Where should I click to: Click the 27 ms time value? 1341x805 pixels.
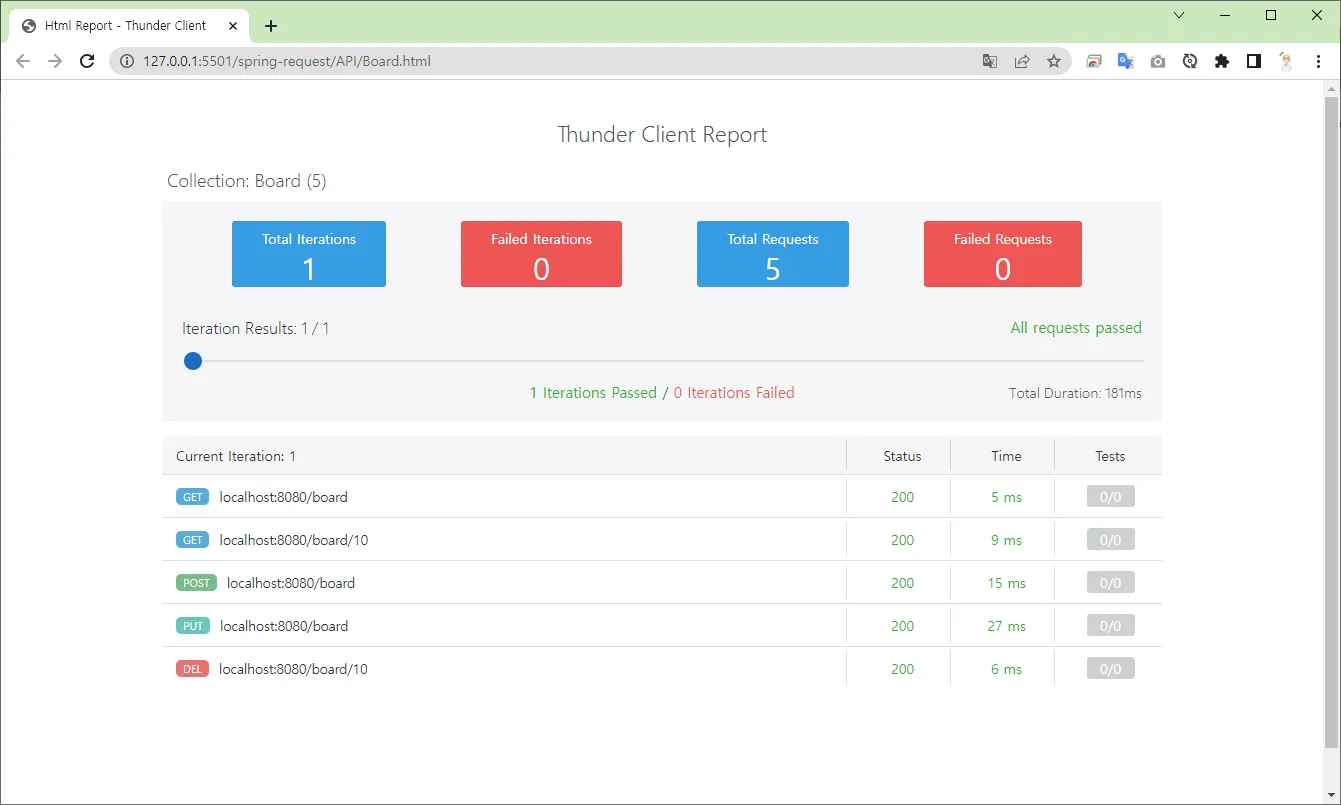(x=1007, y=626)
